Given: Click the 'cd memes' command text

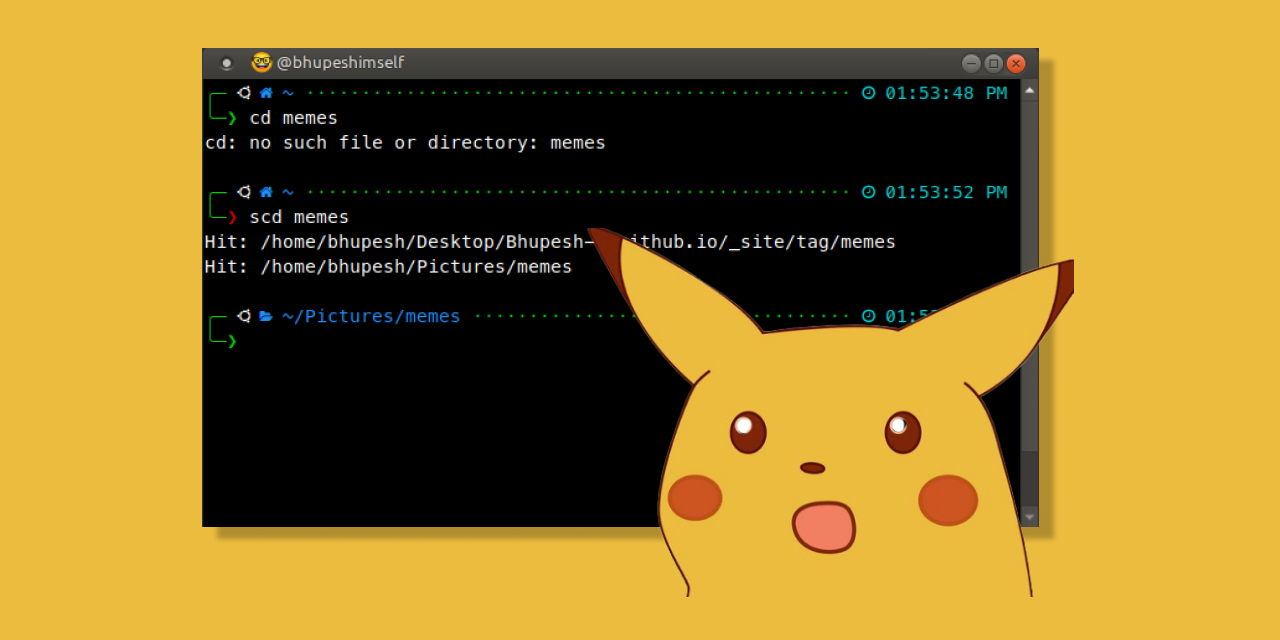Looking at the screenshot, I should (294, 118).
